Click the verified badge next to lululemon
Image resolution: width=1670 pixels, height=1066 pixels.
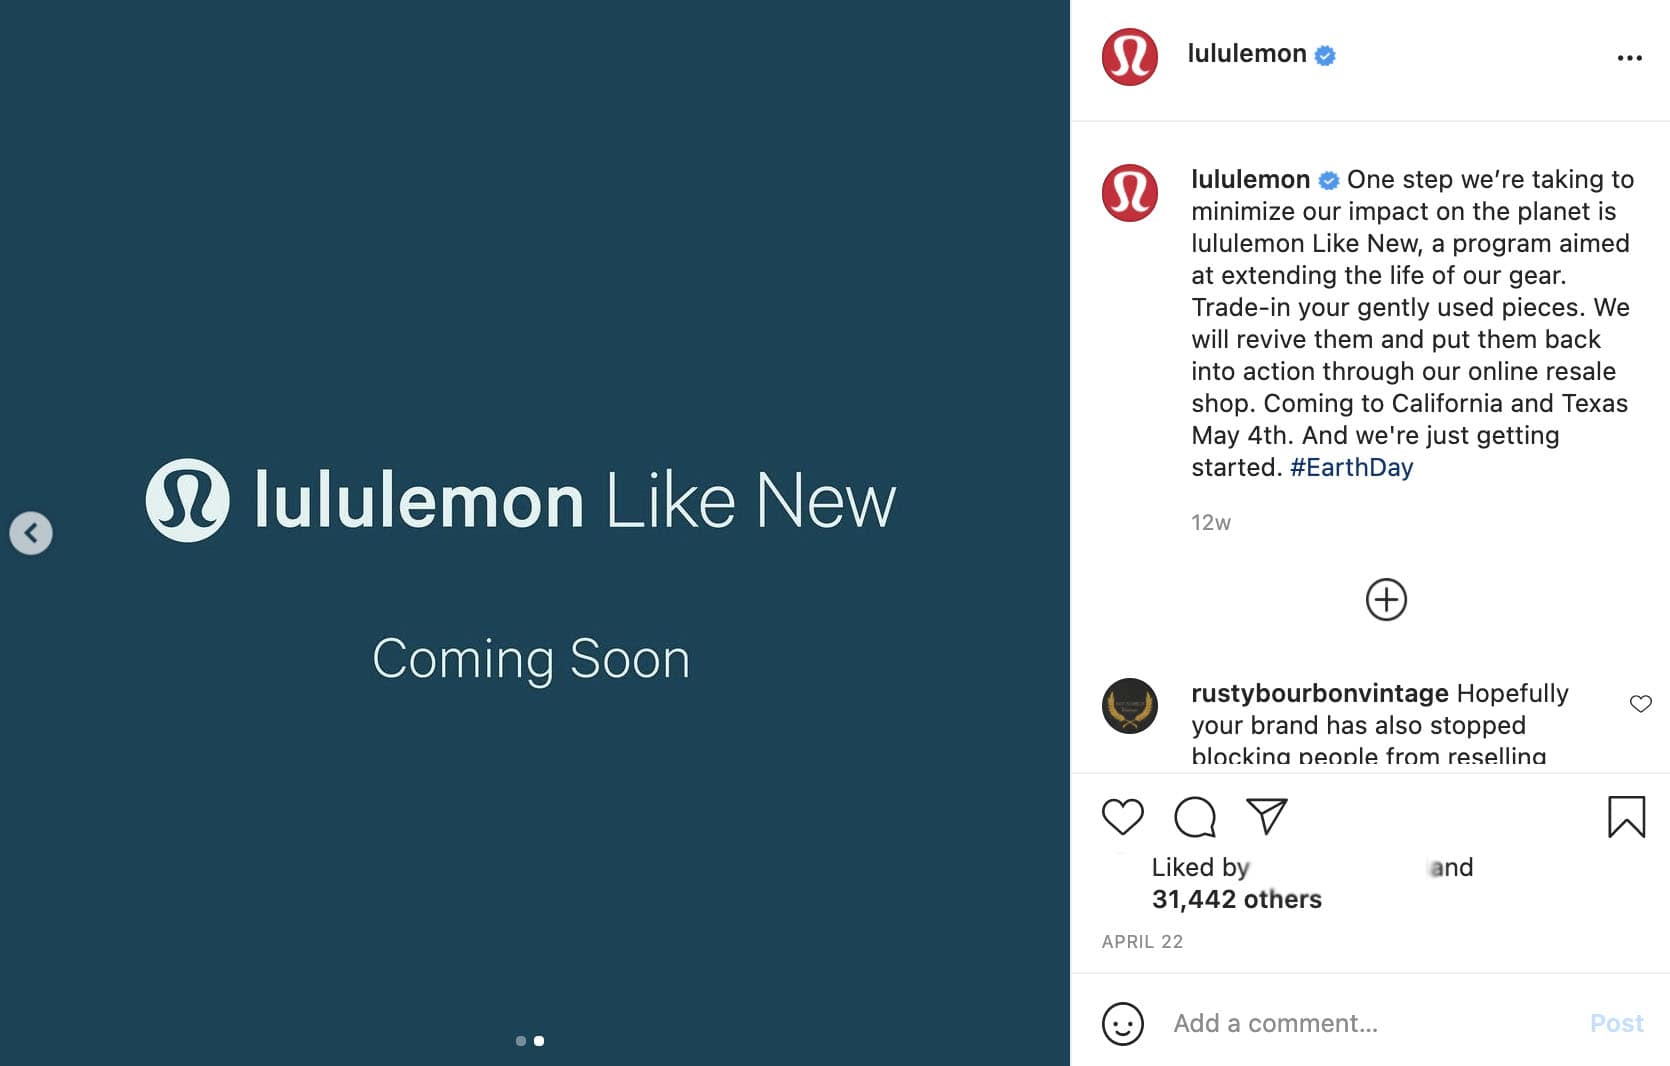tap(1325, 56)
